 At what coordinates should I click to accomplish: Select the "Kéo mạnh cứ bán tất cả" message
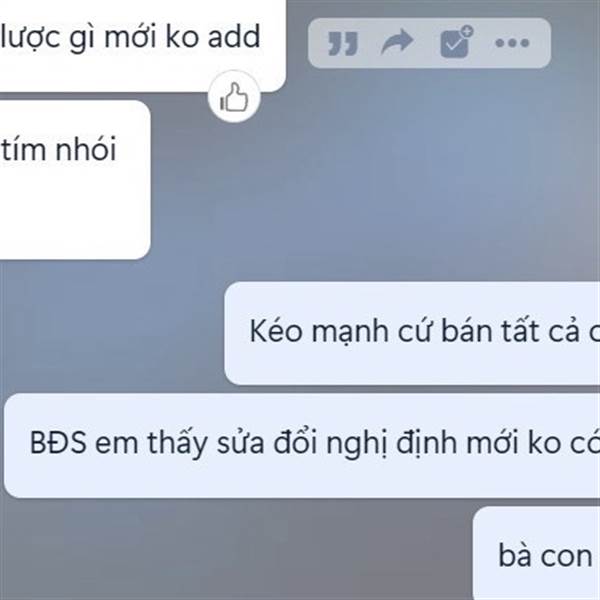tap(412, 333)
